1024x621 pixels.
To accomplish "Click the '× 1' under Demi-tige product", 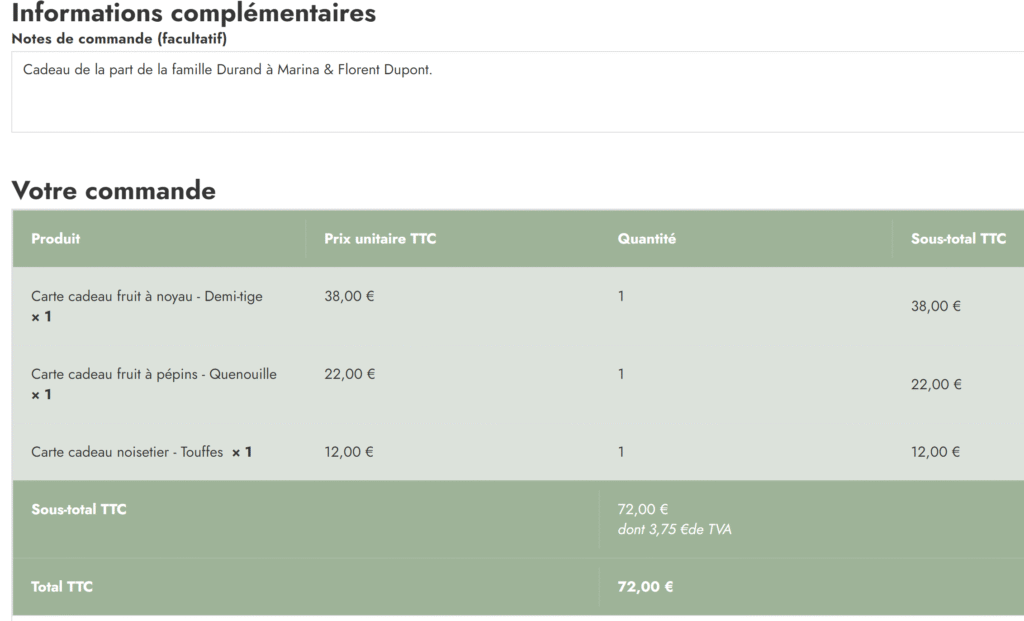I will tap(41, 317).
